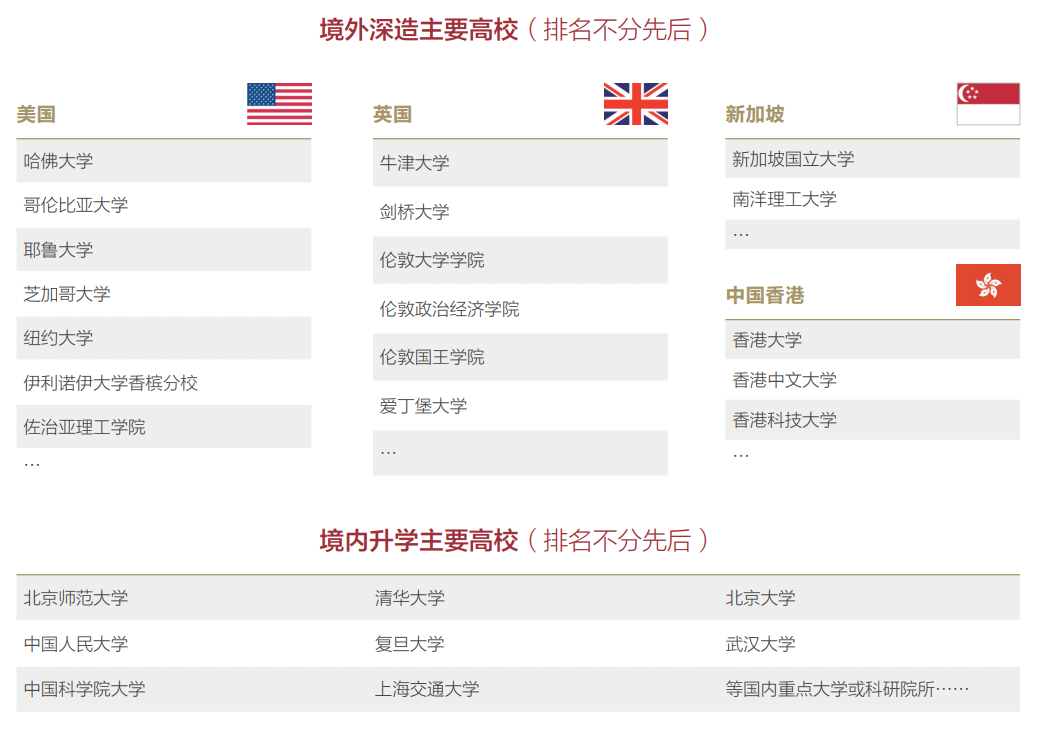Select the 新加坡国立大学 row
This screenshot has height=736, width=1037.
pyautogui.click(x=873, y=159)
